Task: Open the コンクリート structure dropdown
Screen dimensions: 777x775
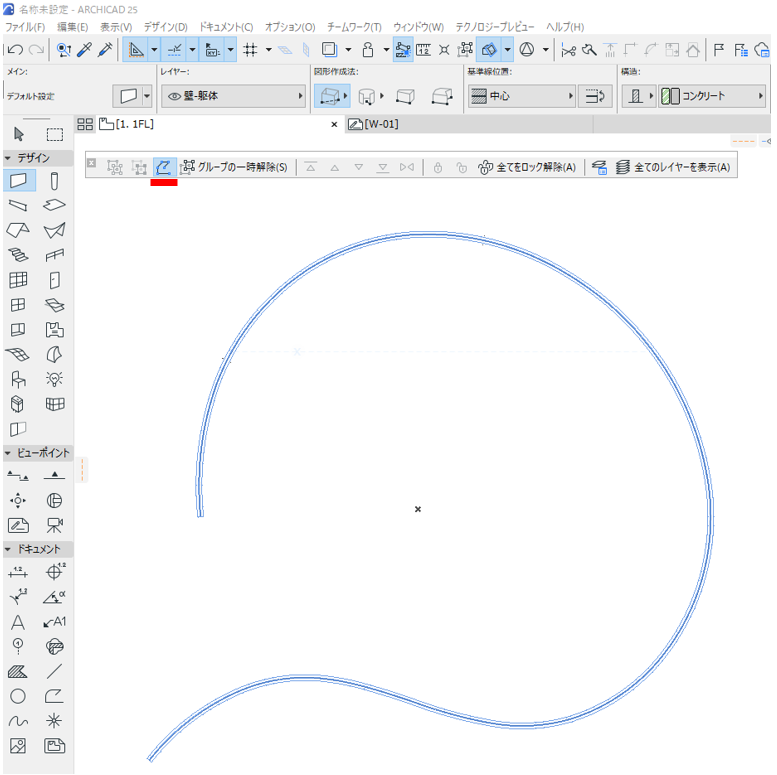Action: click(712, 96)
